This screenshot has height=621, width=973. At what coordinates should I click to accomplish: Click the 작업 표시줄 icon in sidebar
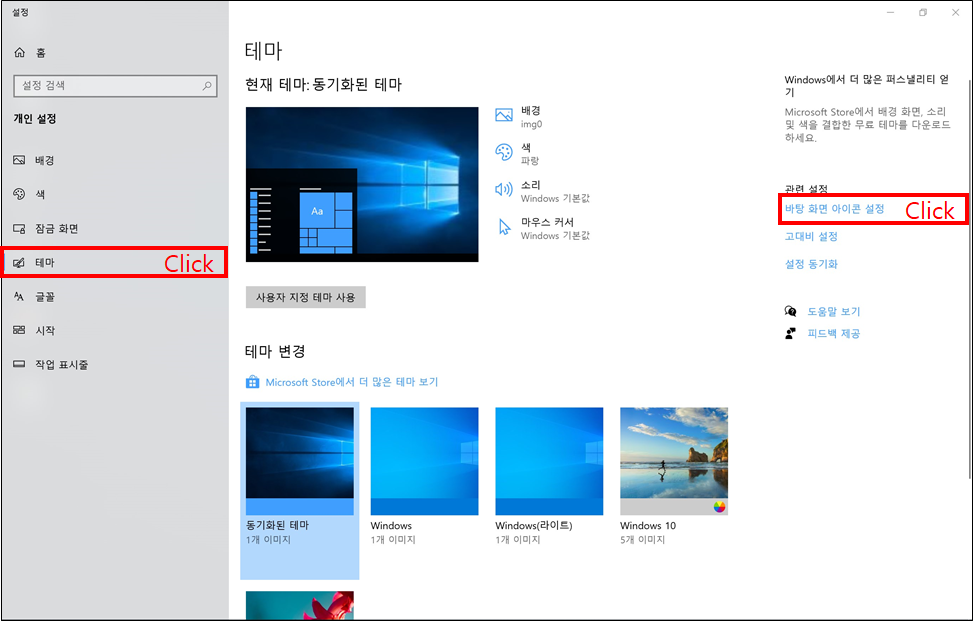tap(19, 364)
